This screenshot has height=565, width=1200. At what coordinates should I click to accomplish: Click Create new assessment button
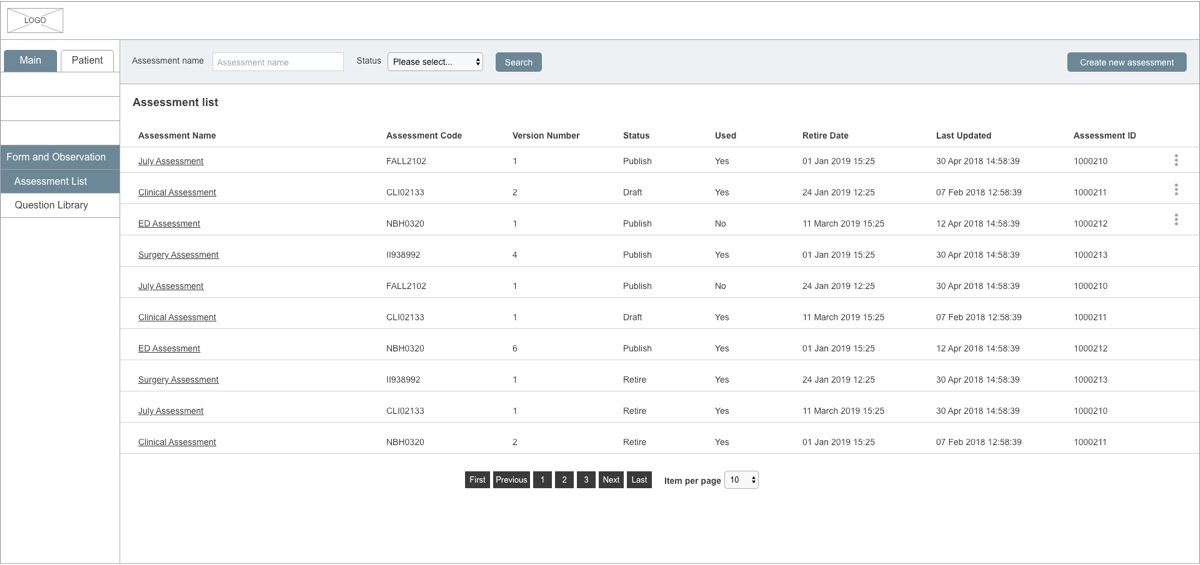pos(1126,62)
